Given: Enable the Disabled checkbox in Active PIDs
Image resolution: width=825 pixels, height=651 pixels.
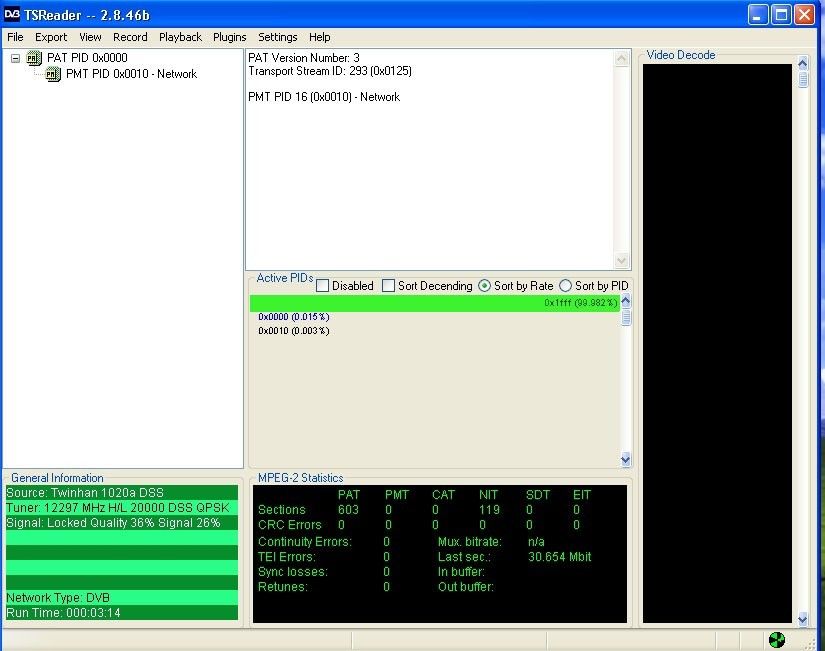Looking at the screenshot, I should pos(323,286).
